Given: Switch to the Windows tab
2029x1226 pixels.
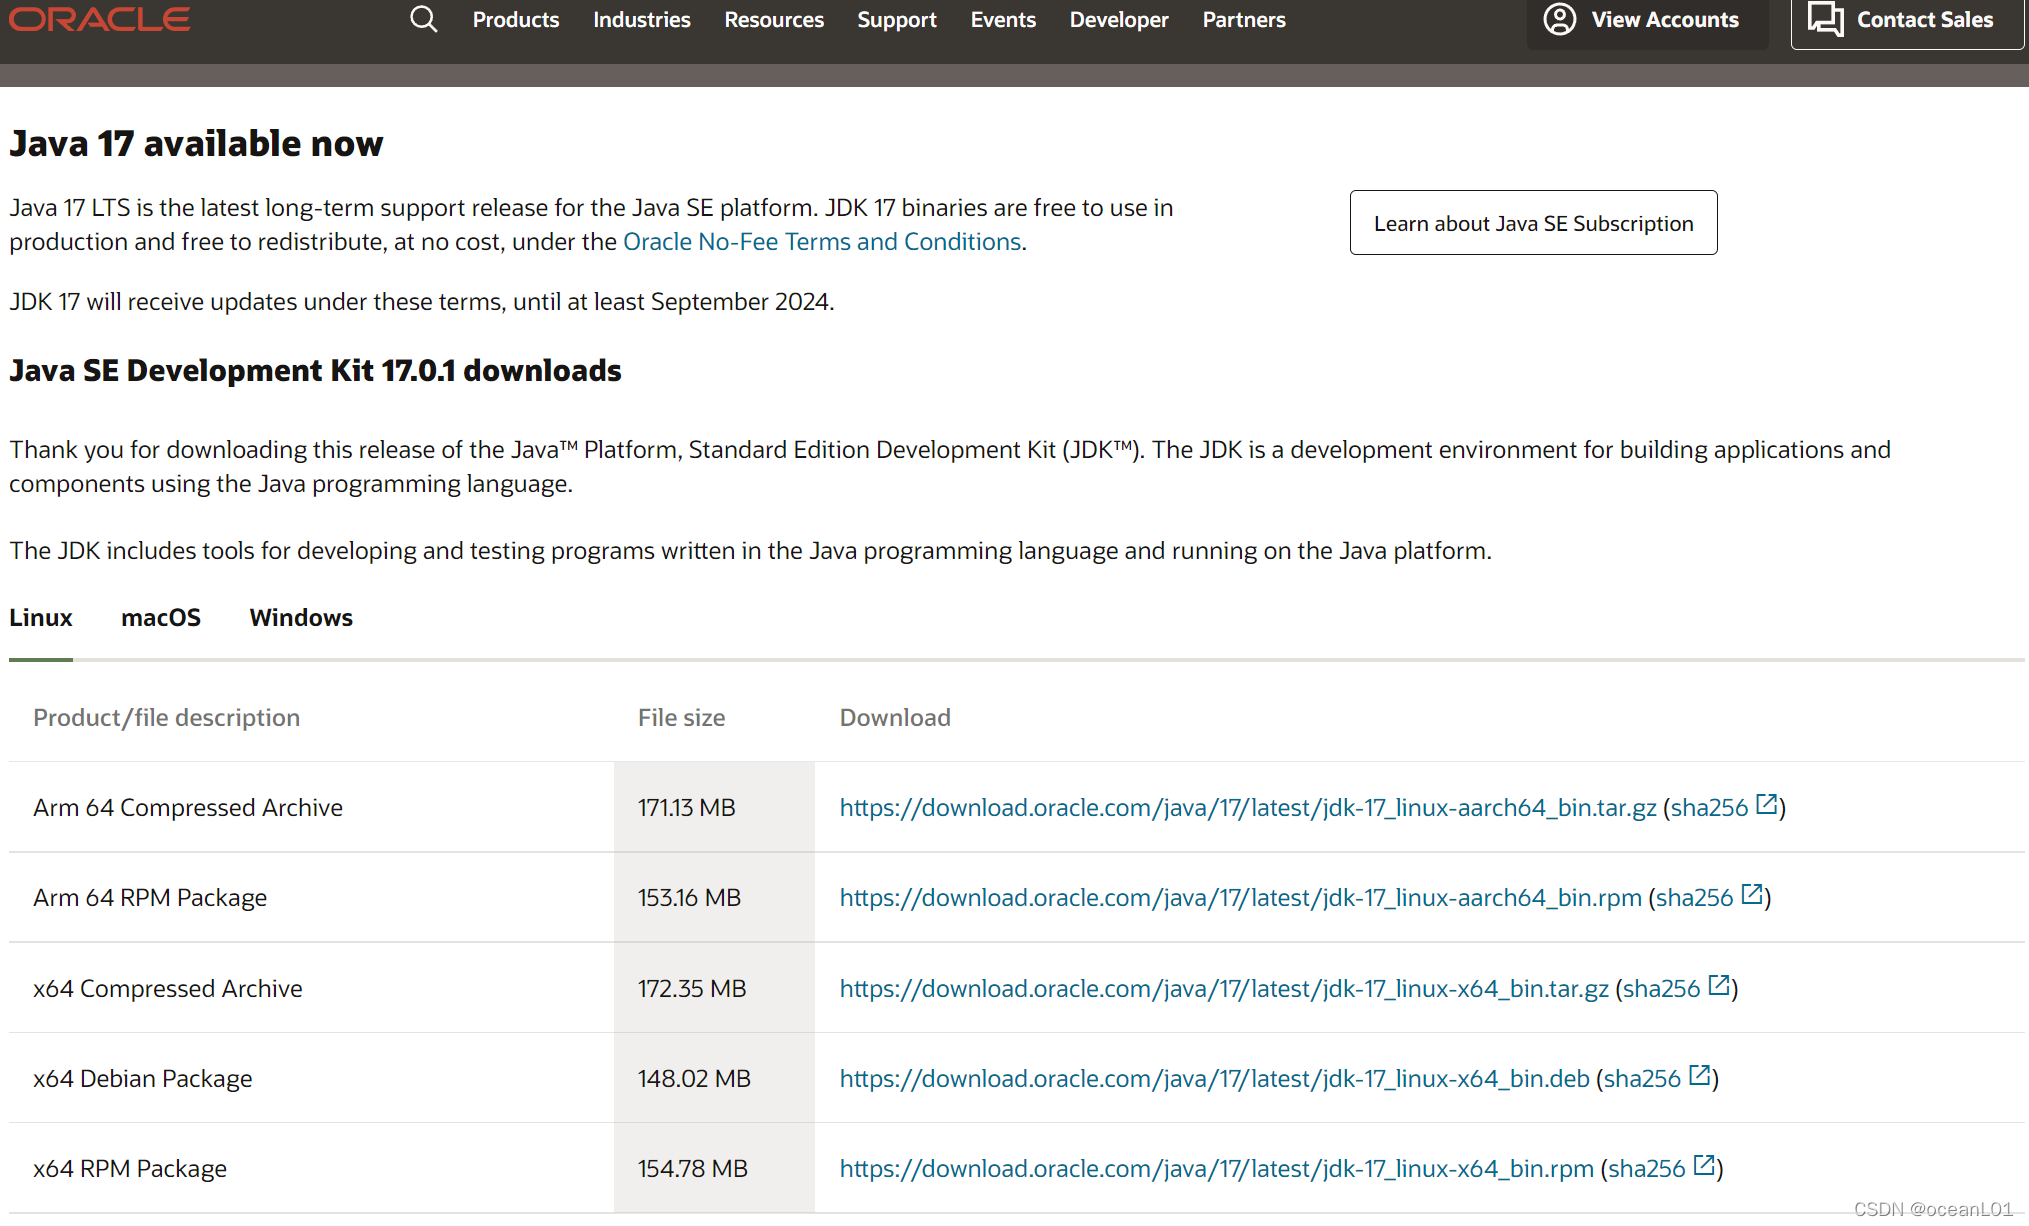Looking at the screenshot, I should click(301, 618).
